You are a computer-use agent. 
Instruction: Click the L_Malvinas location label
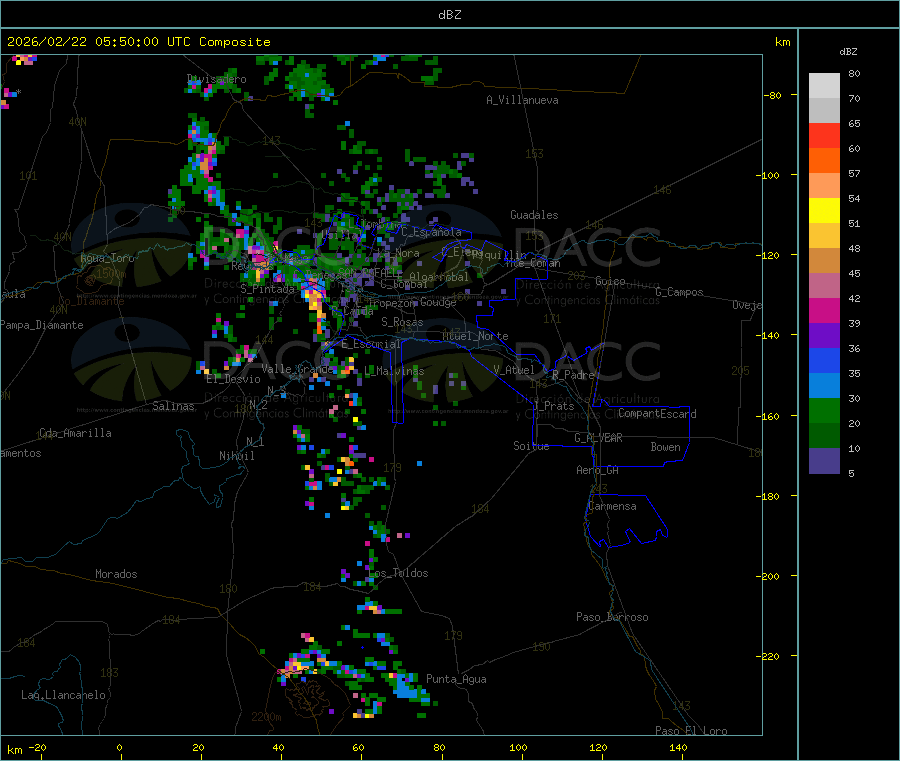[394, 371]
